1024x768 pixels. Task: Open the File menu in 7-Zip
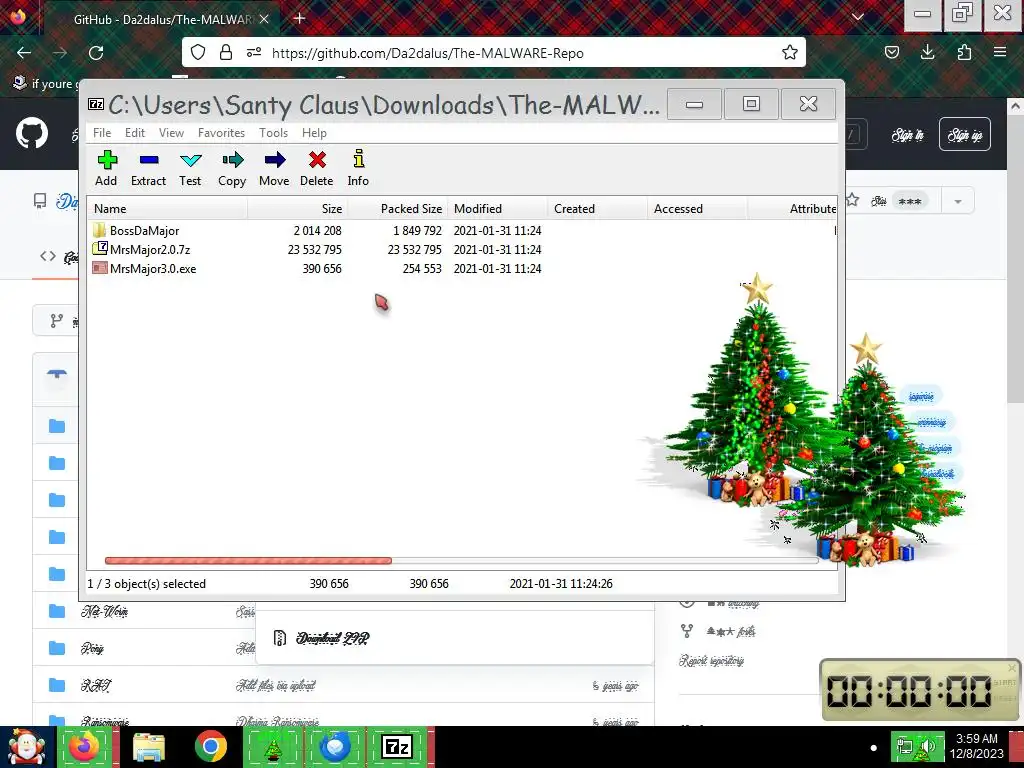(x=102, y=133)
